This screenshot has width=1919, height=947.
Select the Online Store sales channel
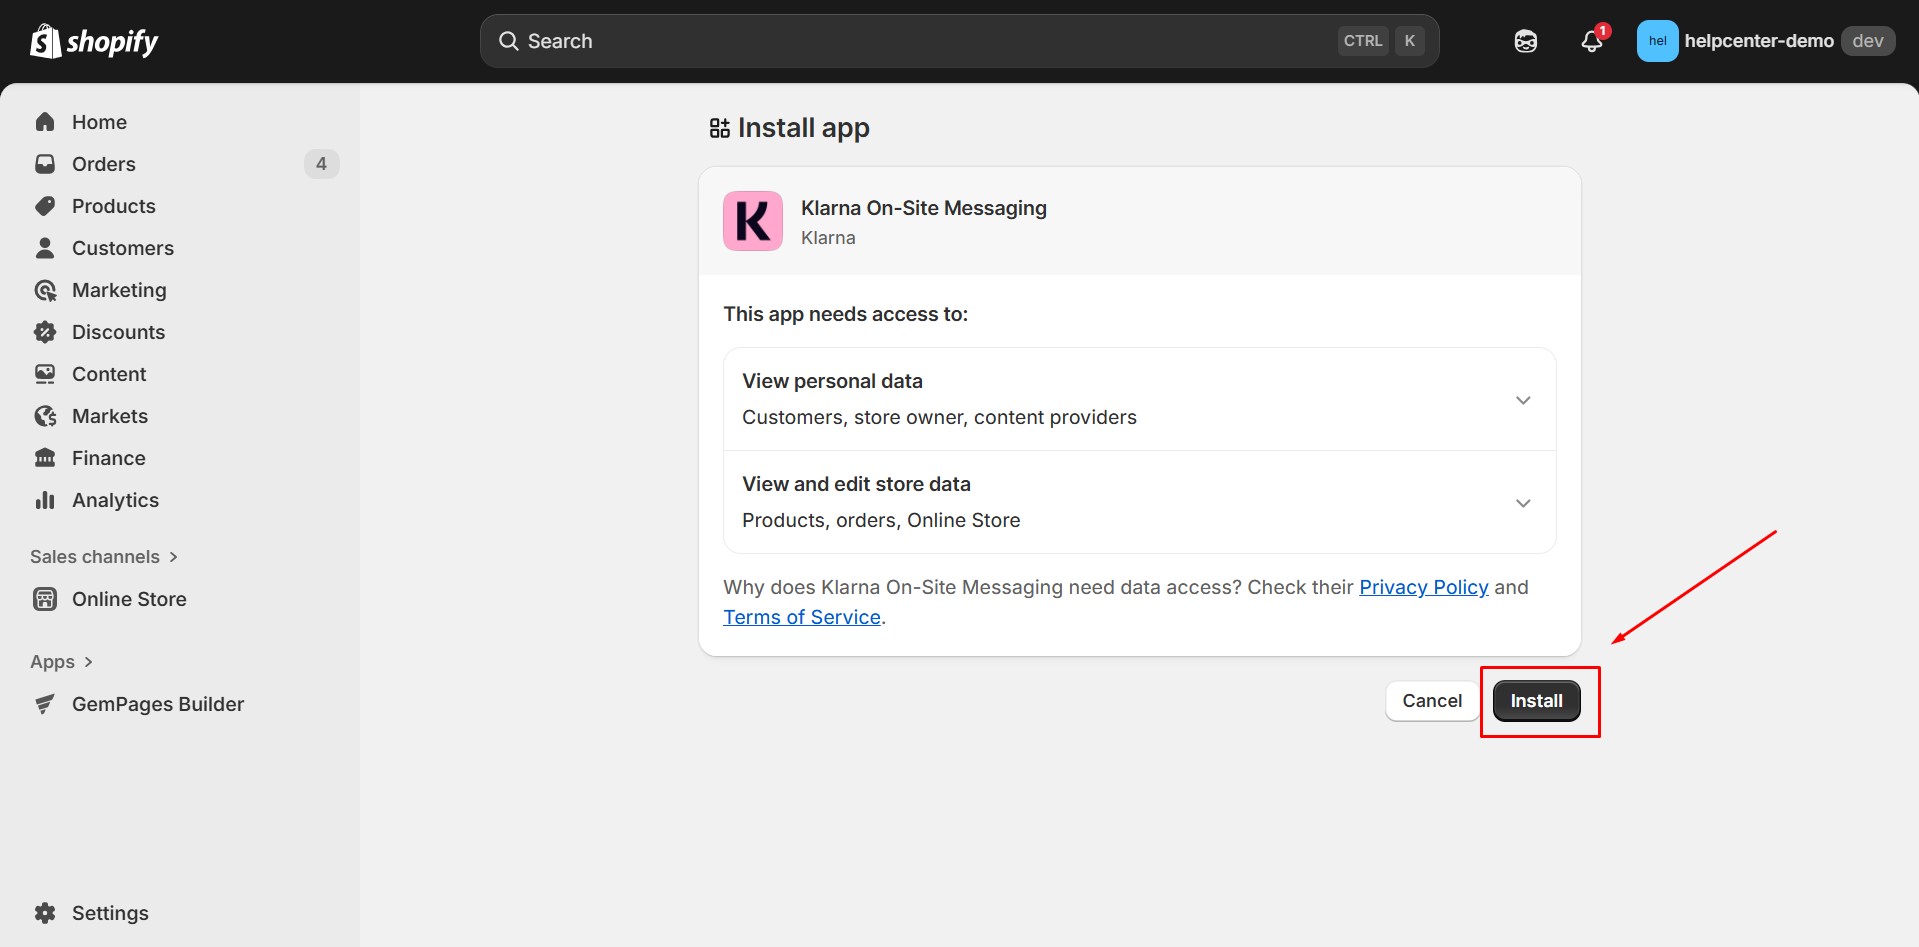click(129, 598)
